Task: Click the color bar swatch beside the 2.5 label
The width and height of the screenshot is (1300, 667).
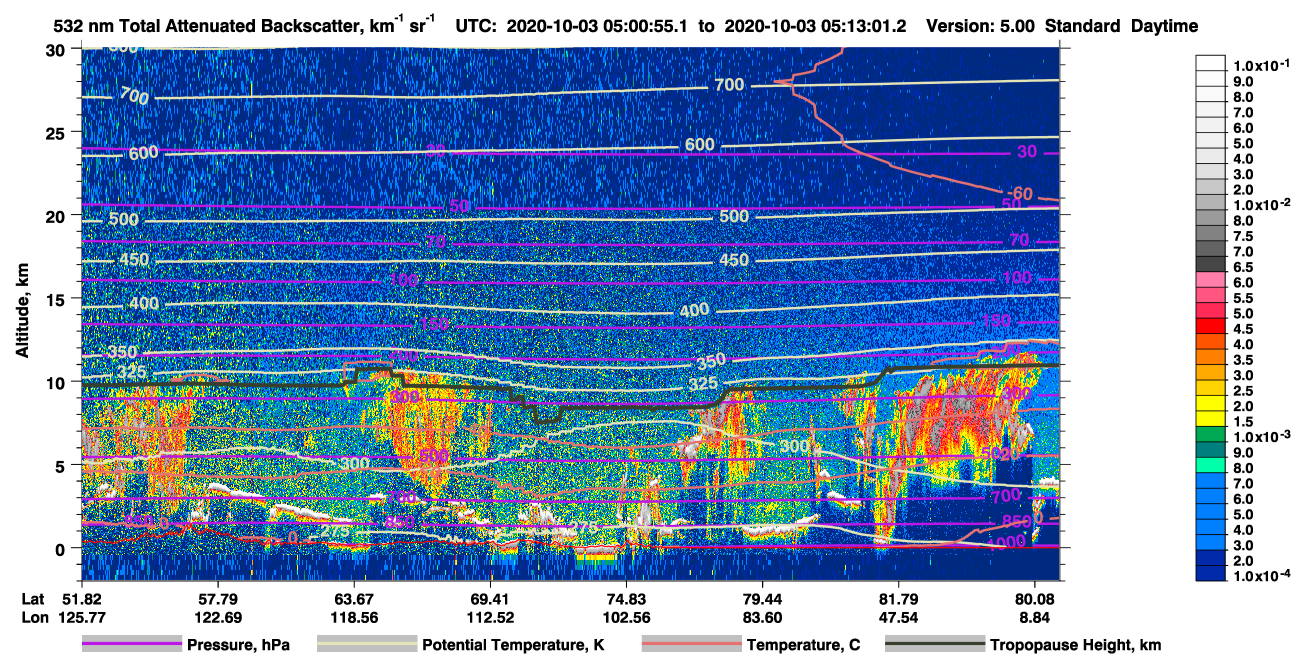Action: [1211, 390]
